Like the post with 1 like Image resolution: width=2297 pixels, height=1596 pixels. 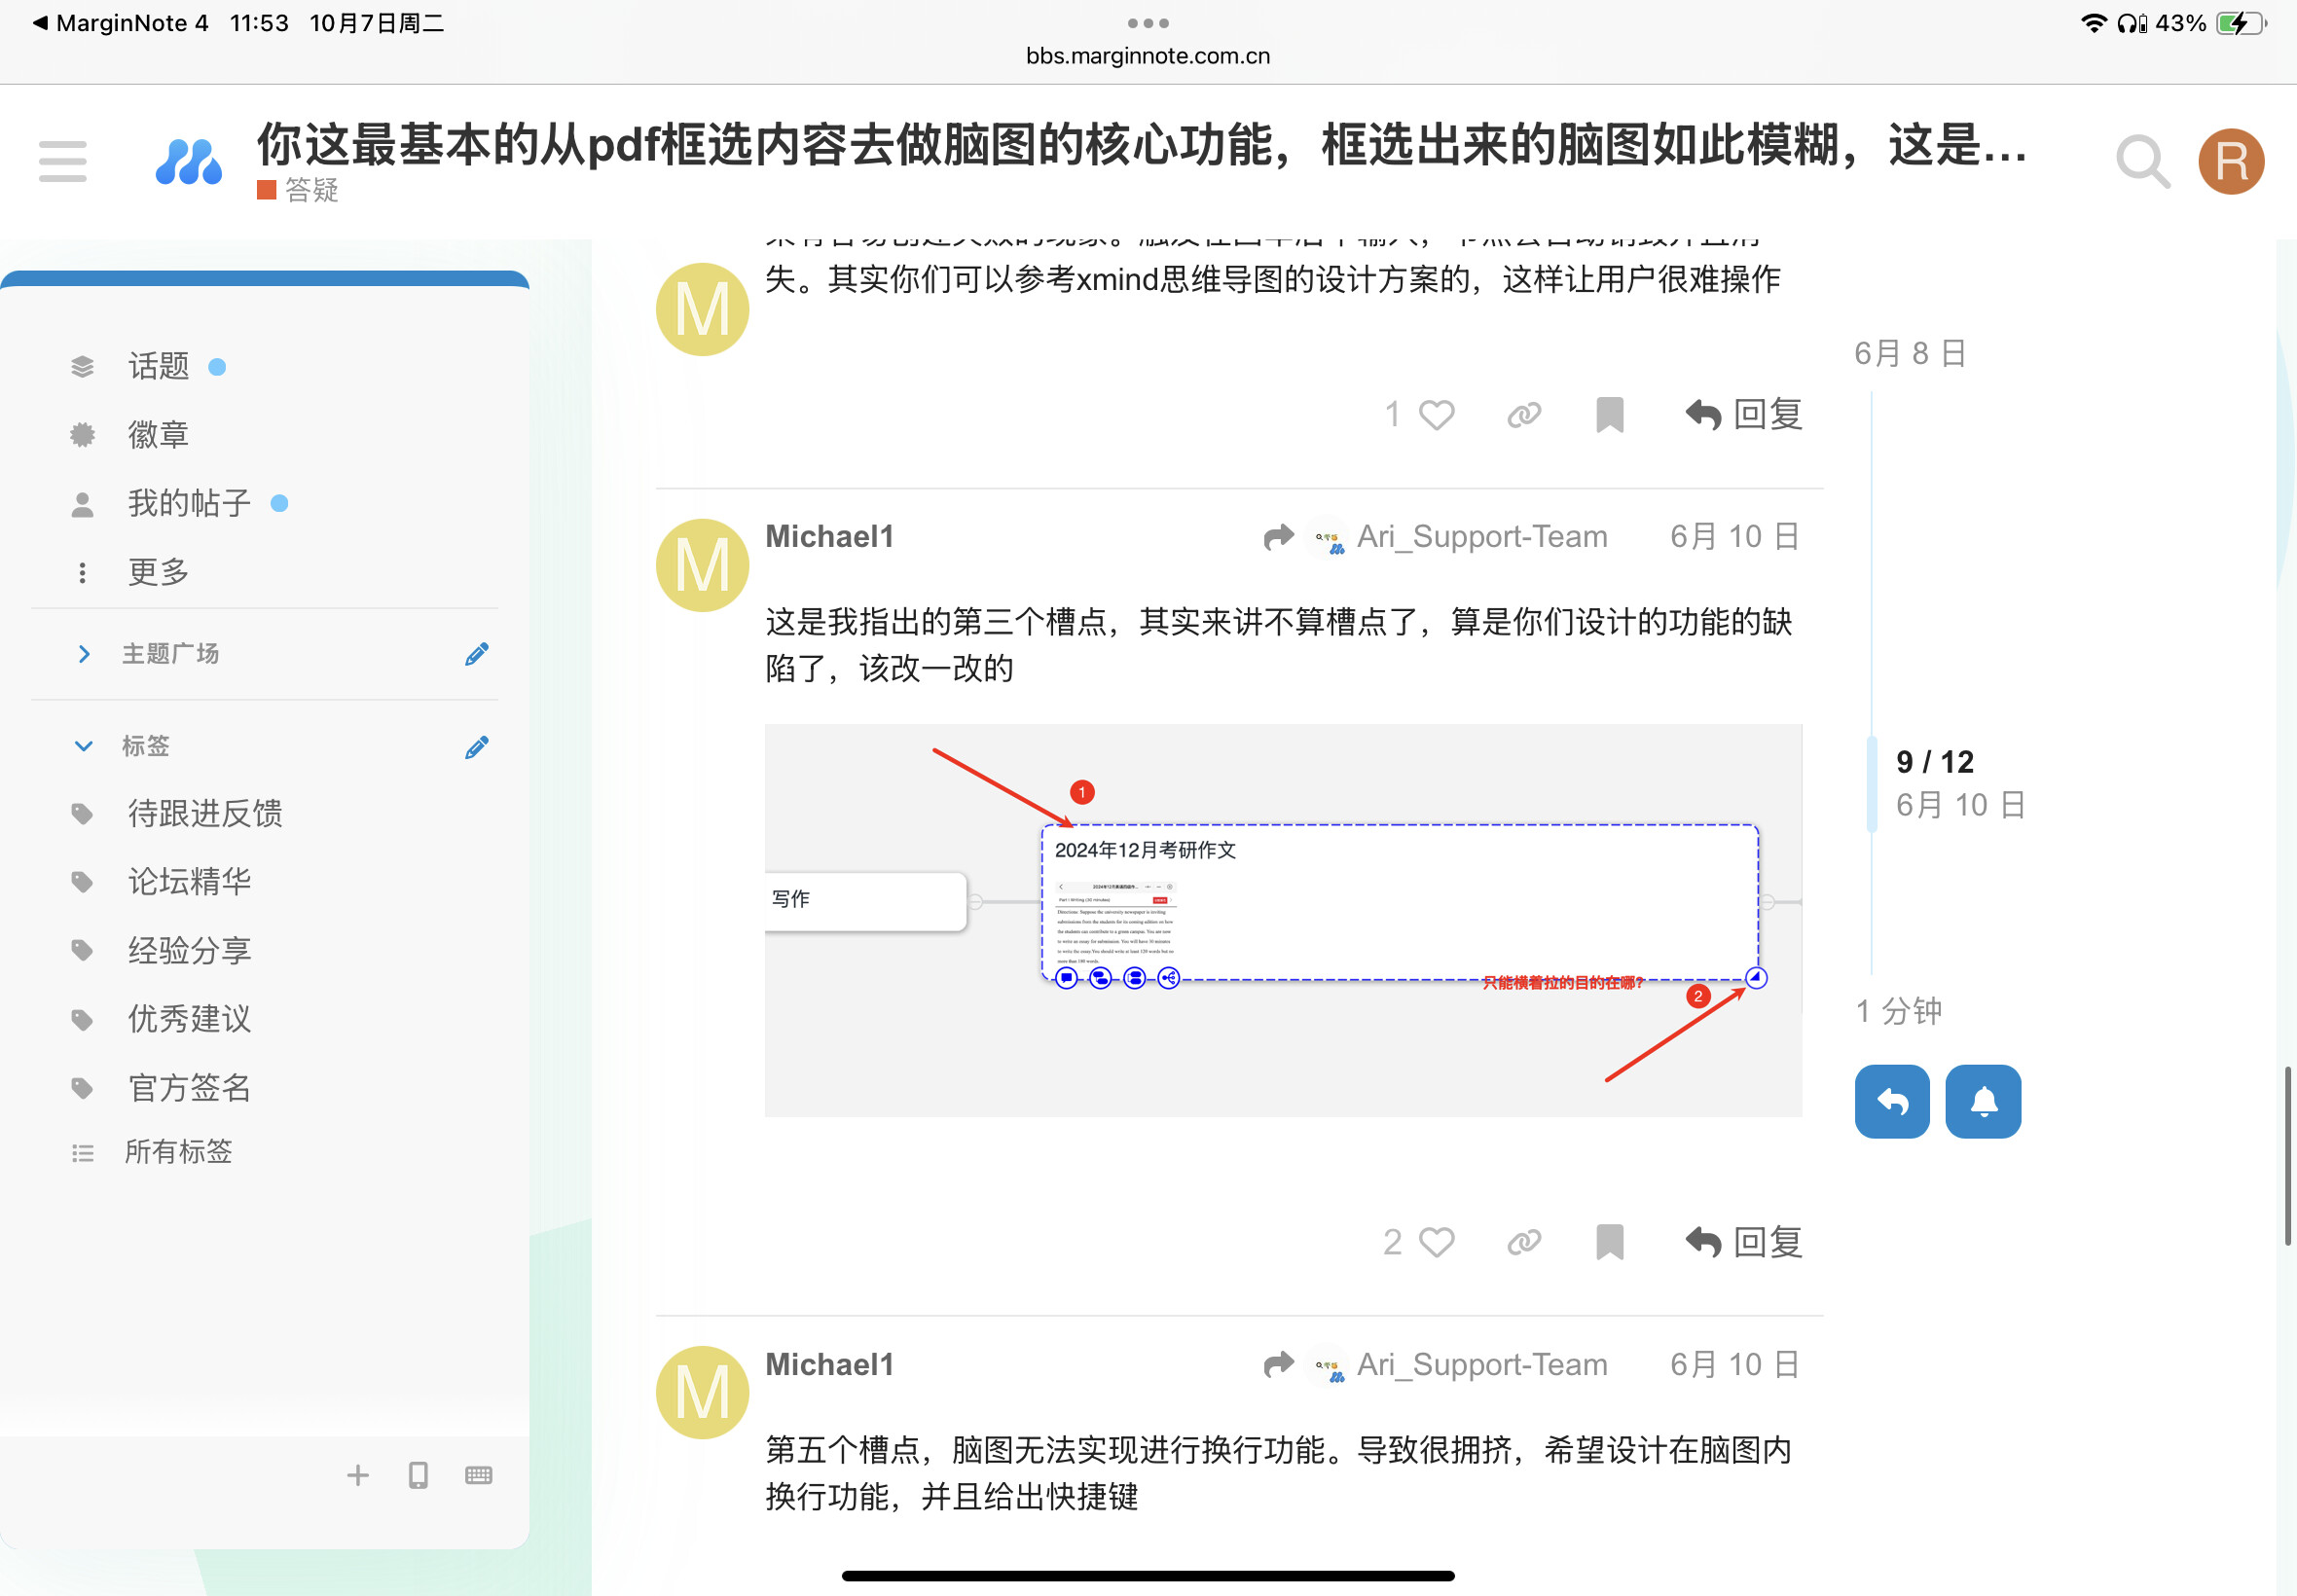coord(1436,414)
